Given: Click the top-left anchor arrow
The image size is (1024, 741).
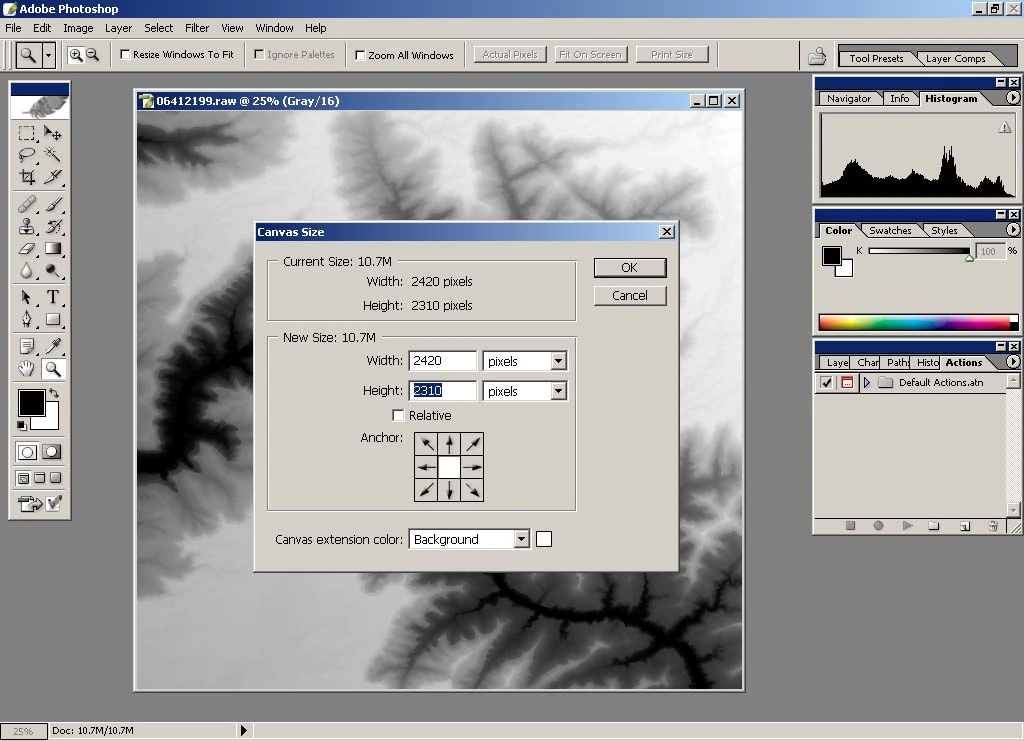Looking at the screenshot, I should [x=427, y=444].
